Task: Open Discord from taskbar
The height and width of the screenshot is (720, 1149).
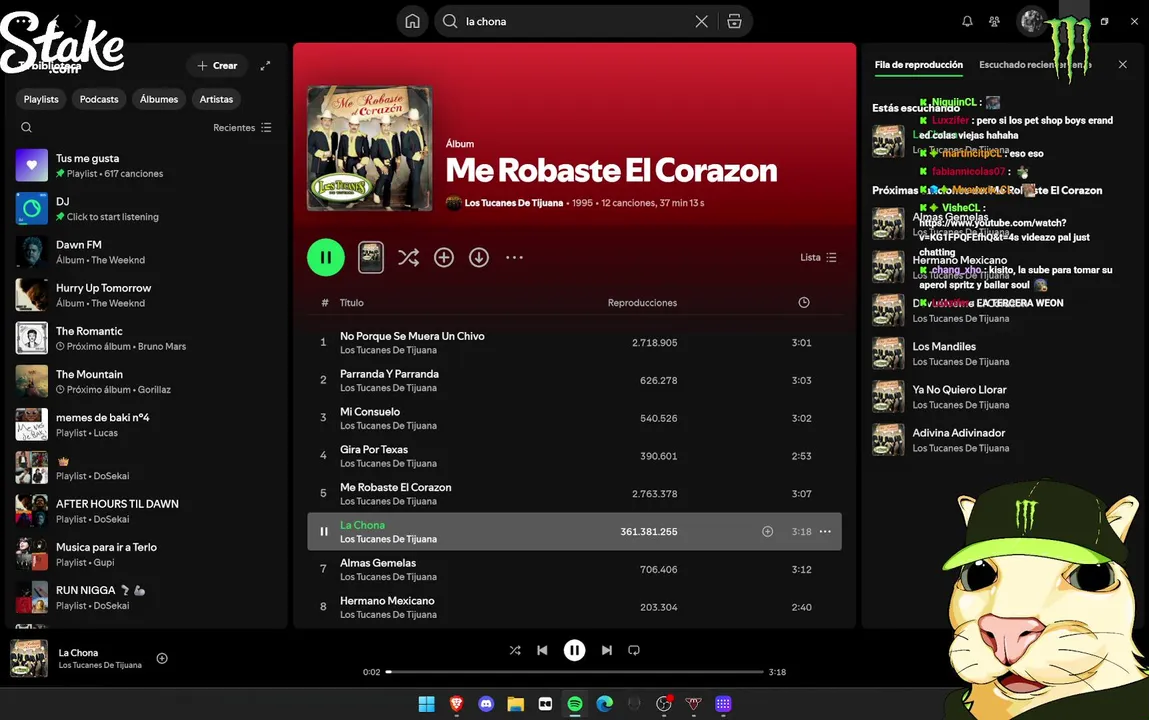Action: coord(486,704)
